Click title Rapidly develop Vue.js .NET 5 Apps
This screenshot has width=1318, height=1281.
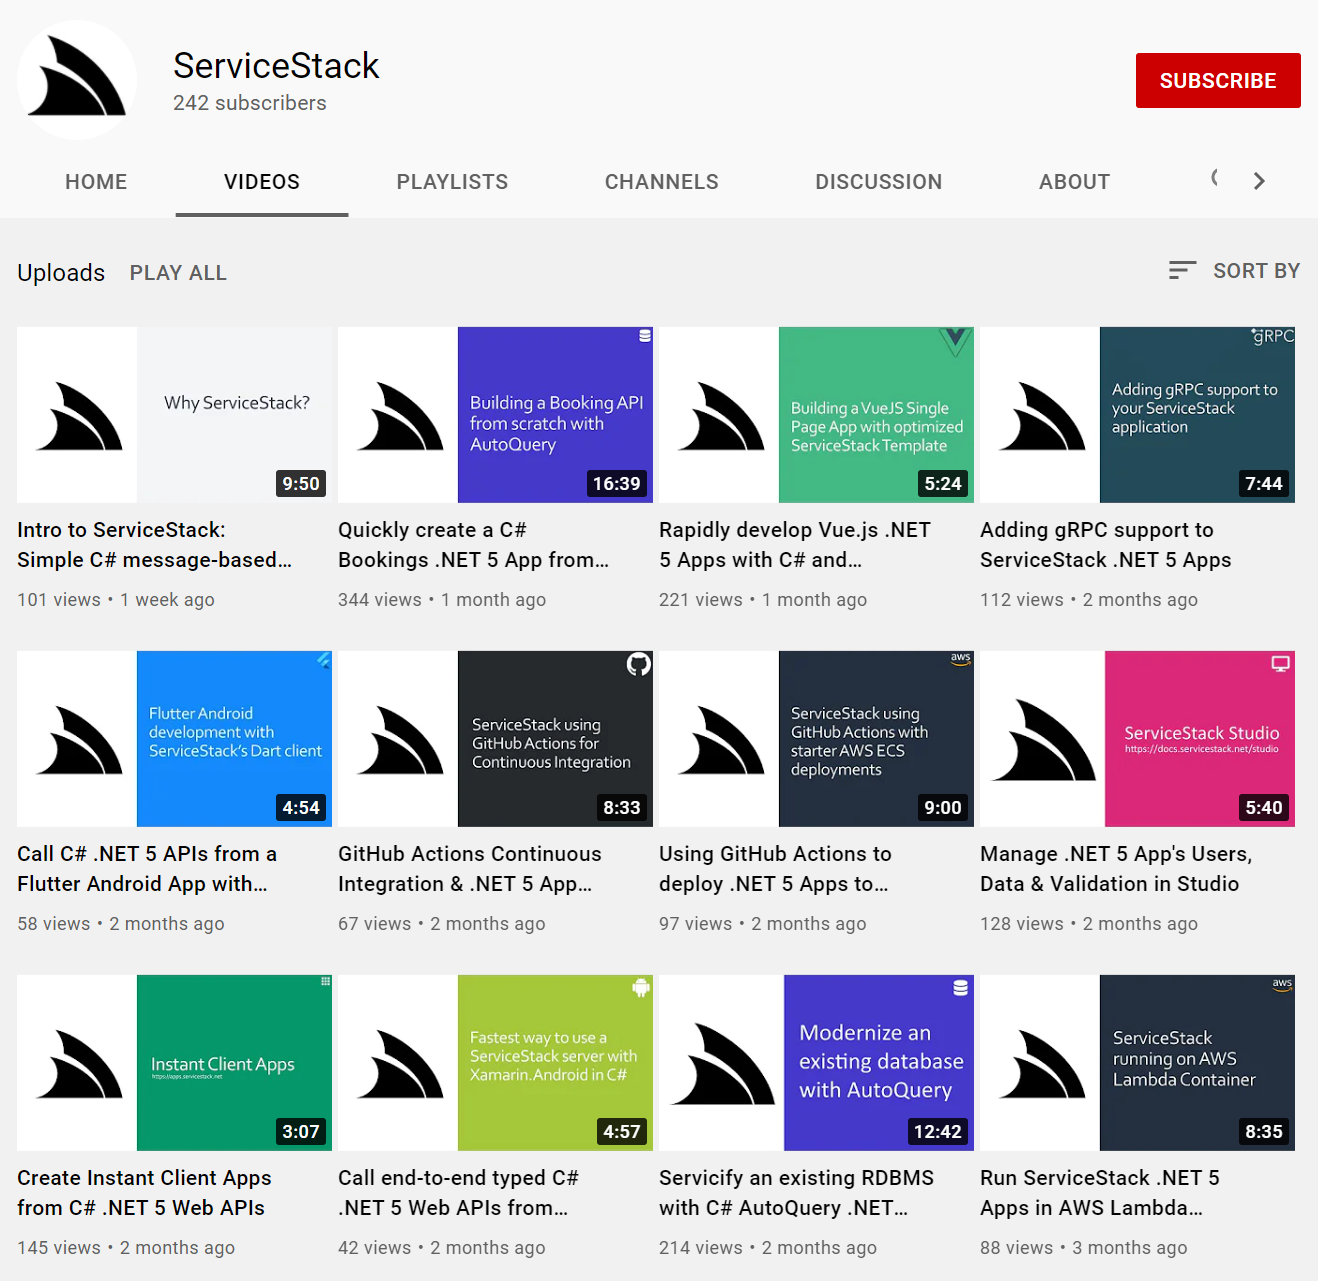[x=795, y=545]
